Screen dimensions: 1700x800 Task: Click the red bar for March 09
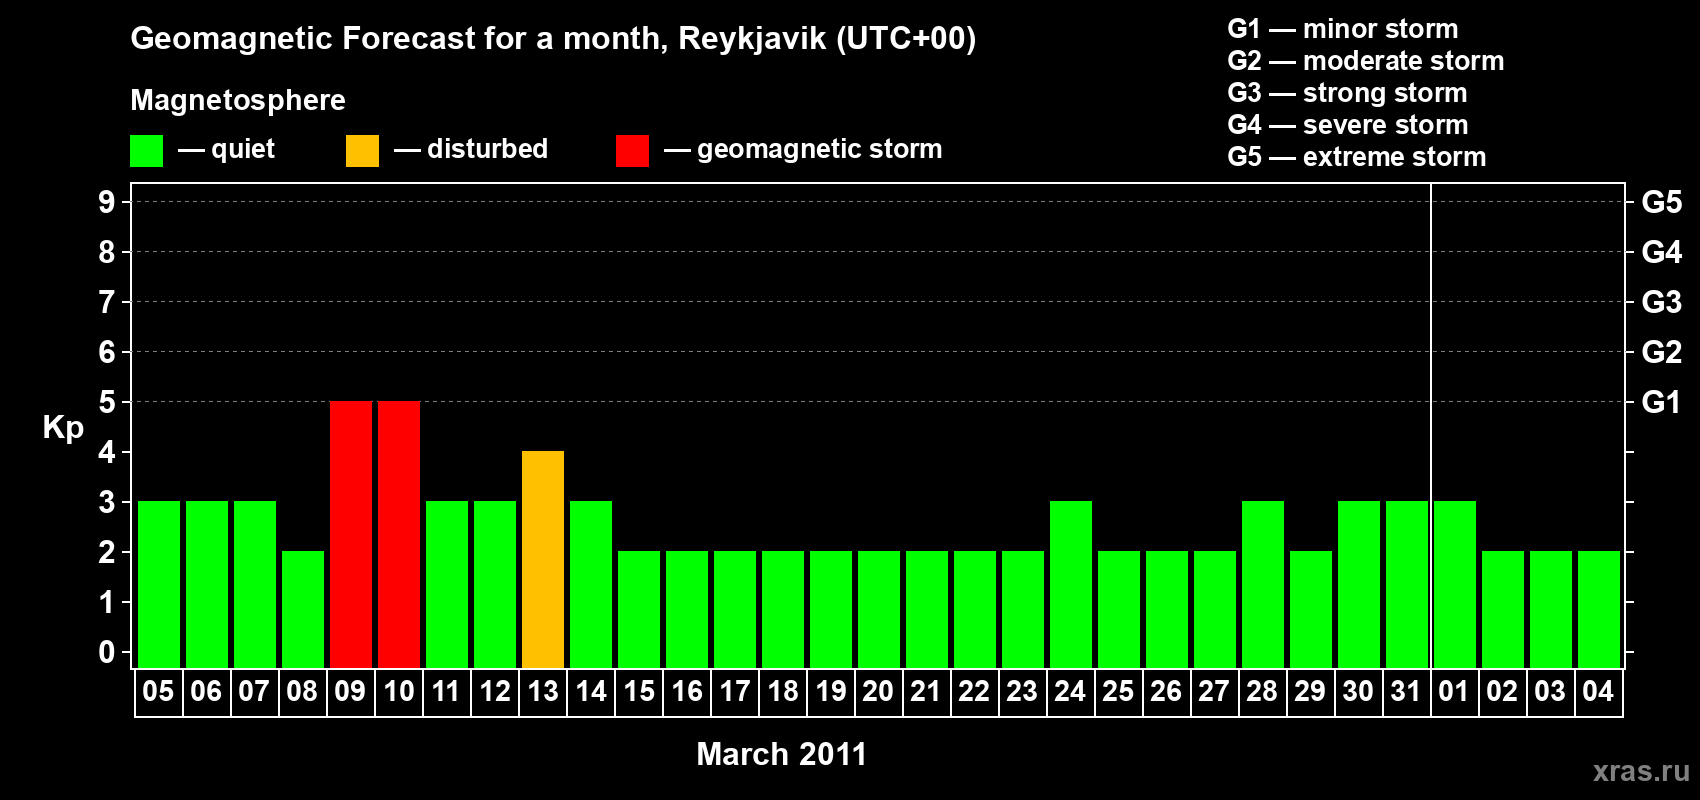coord(351,535)
